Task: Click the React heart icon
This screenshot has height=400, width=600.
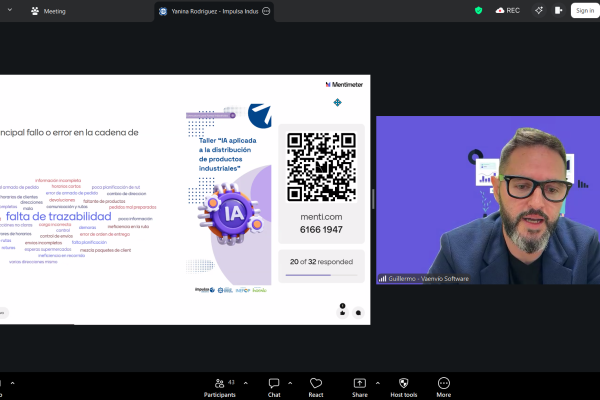Action: coord(316,386)
